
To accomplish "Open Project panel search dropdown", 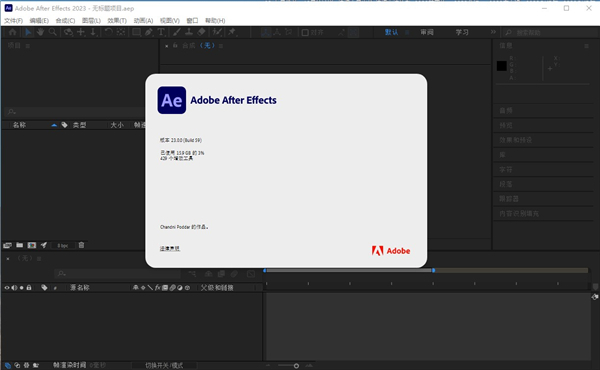I will (11, 112).
